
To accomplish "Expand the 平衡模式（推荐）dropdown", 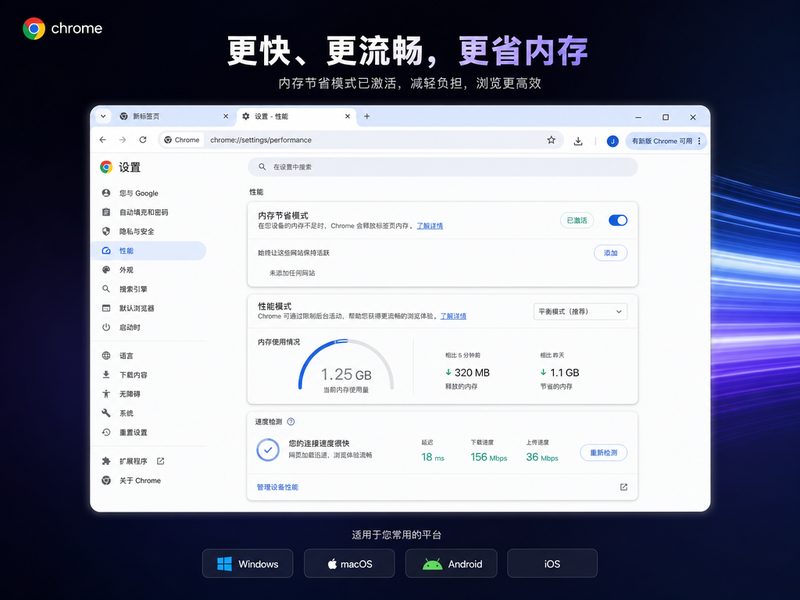I will 581,311.
